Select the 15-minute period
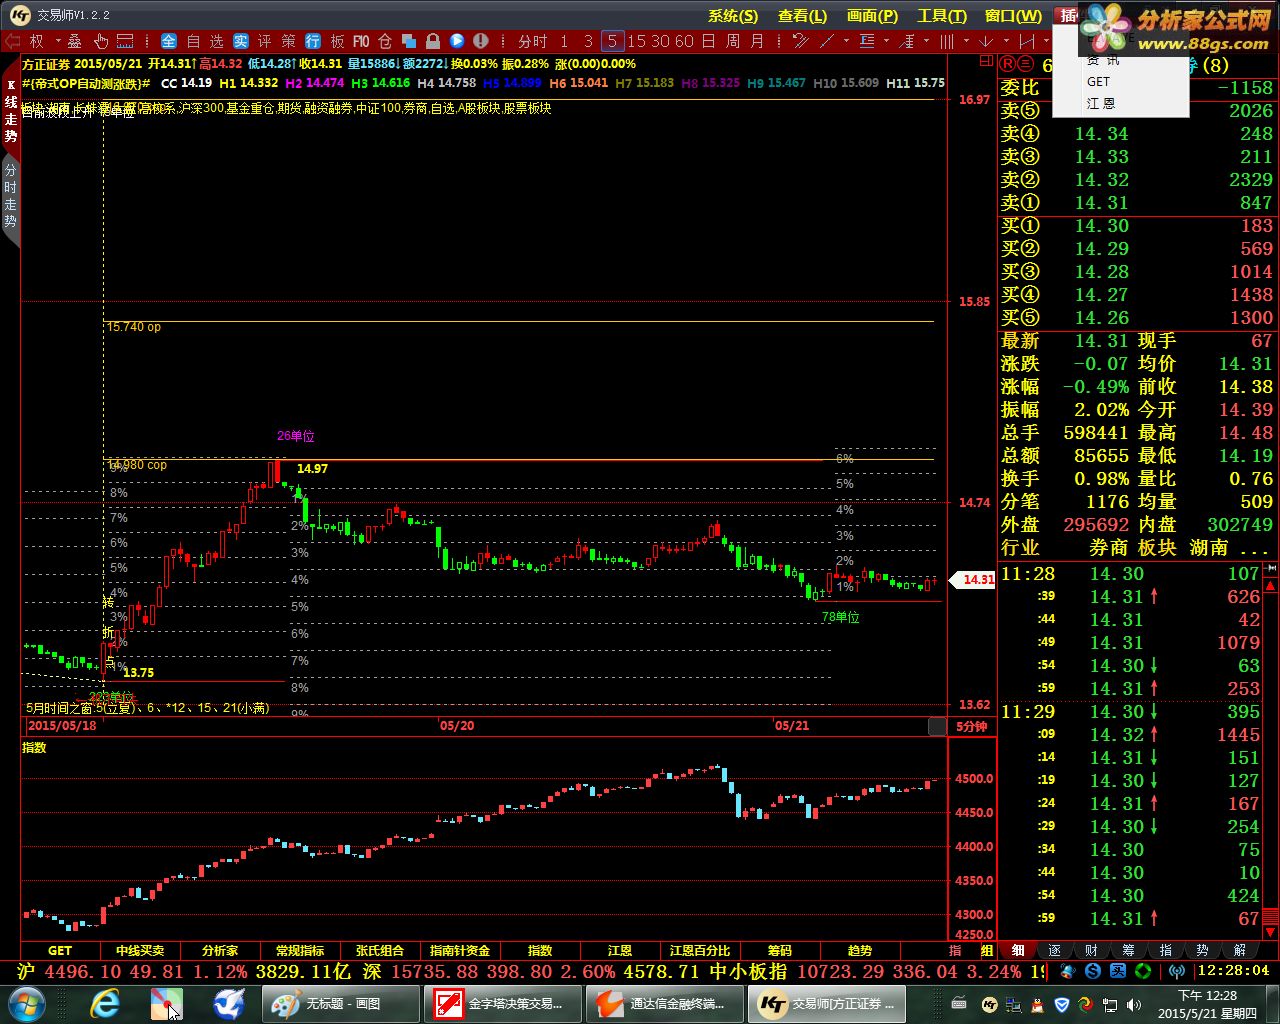The height and width of the screenshot is (1024, 1280). [x=637, y=41]
